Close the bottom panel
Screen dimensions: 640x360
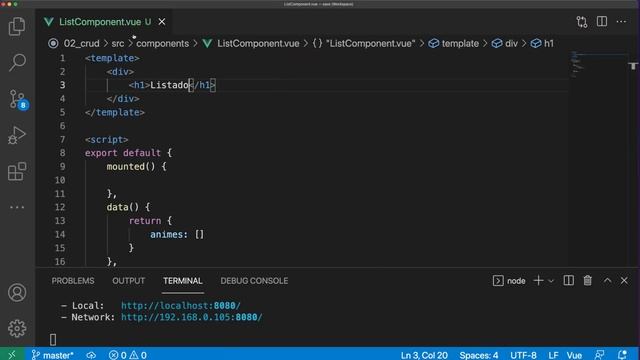point(624,280)
